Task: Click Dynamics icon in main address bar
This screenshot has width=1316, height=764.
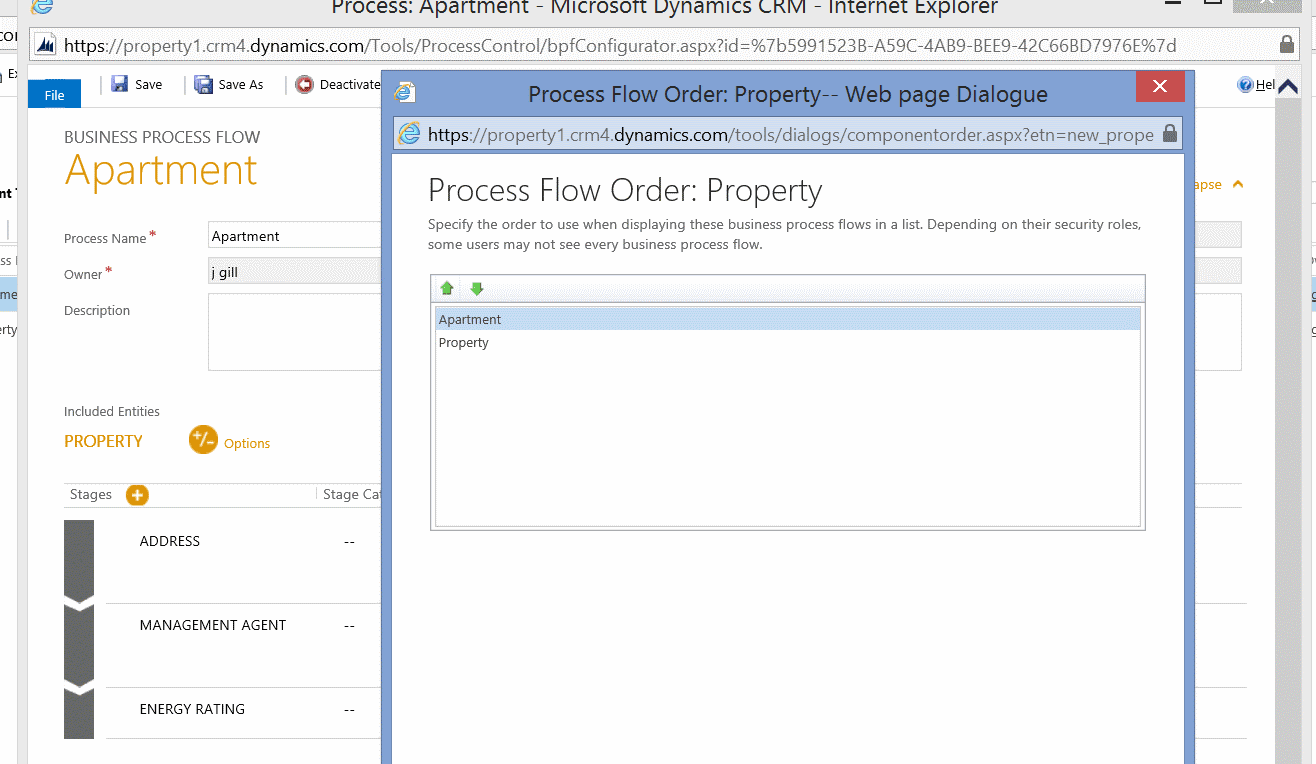Action: [45, 45]
